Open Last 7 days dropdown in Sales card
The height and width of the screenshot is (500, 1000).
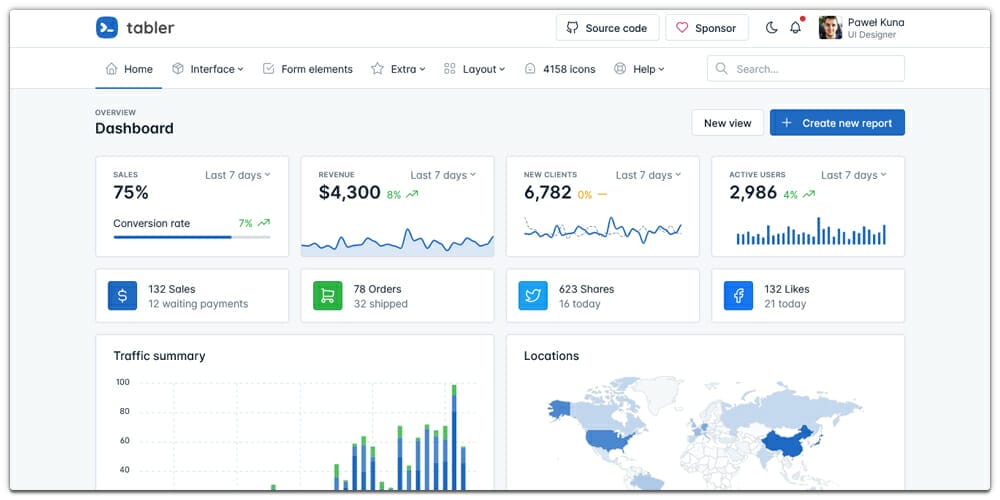238,175
